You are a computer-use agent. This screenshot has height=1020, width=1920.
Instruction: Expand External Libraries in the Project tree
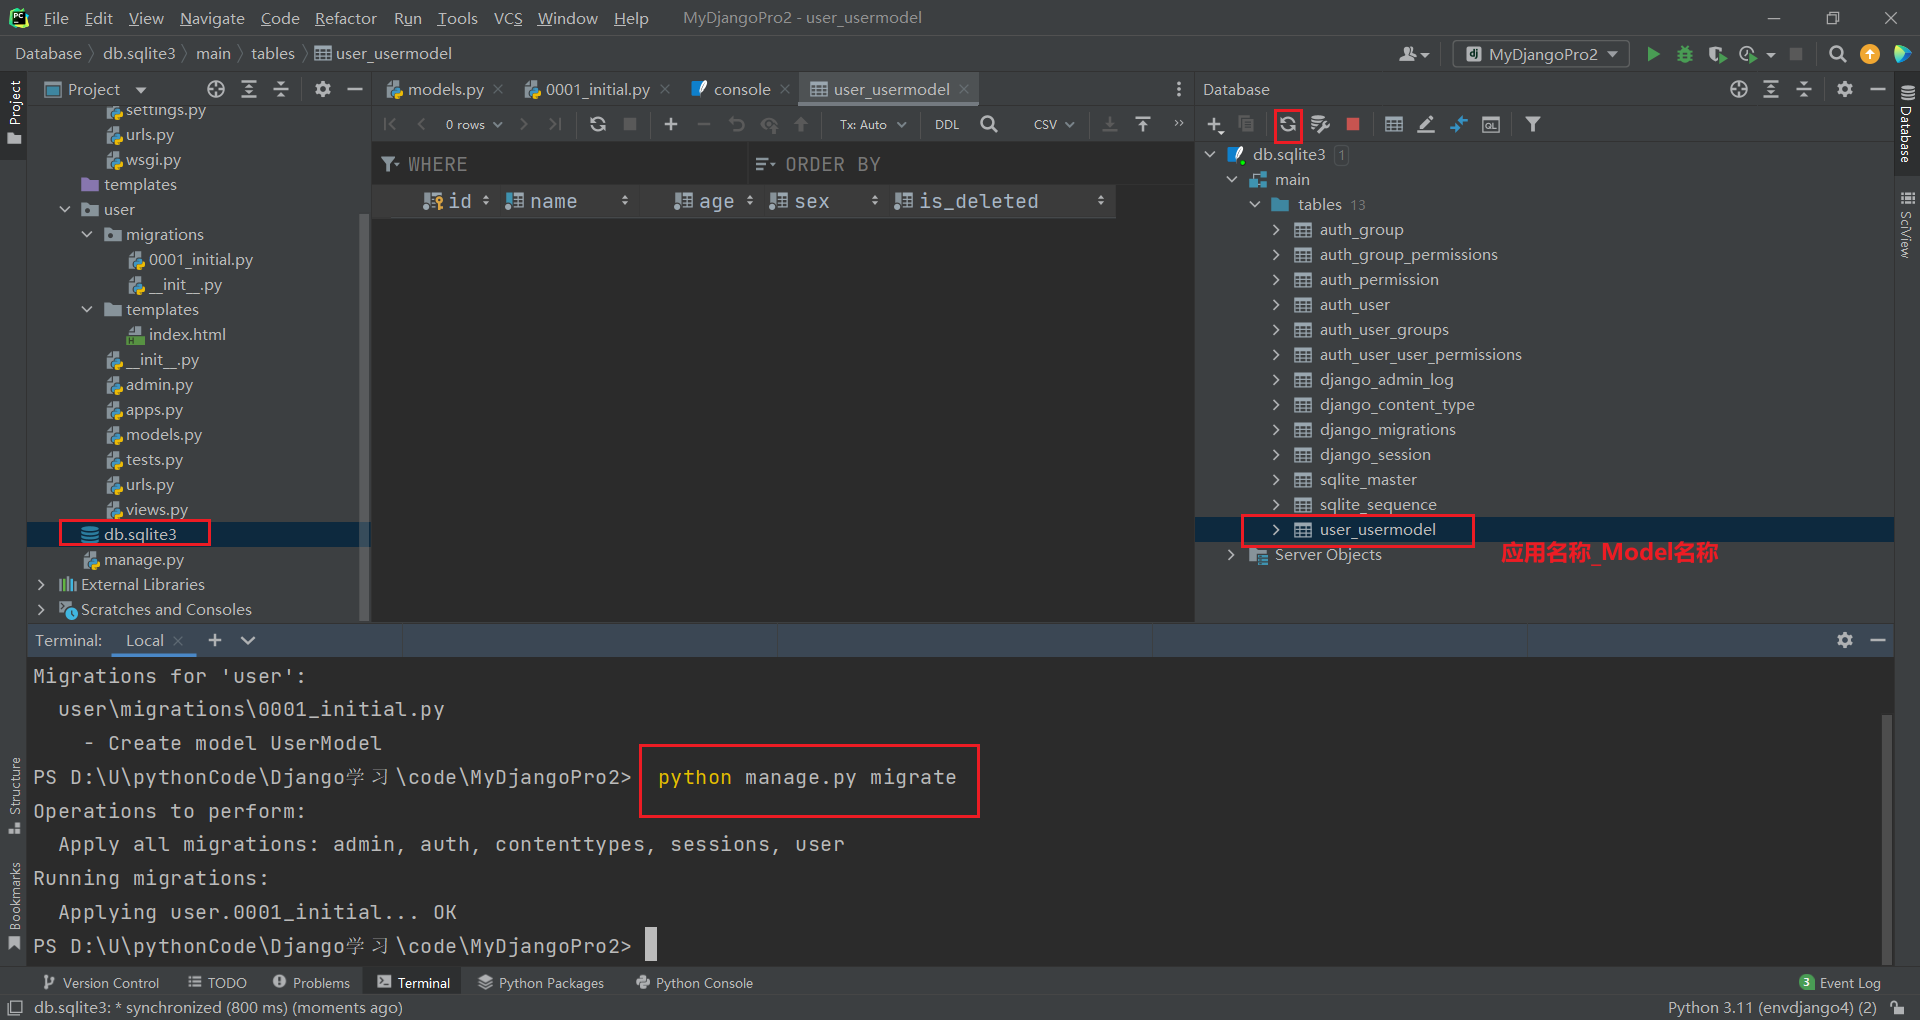(41, 584)
